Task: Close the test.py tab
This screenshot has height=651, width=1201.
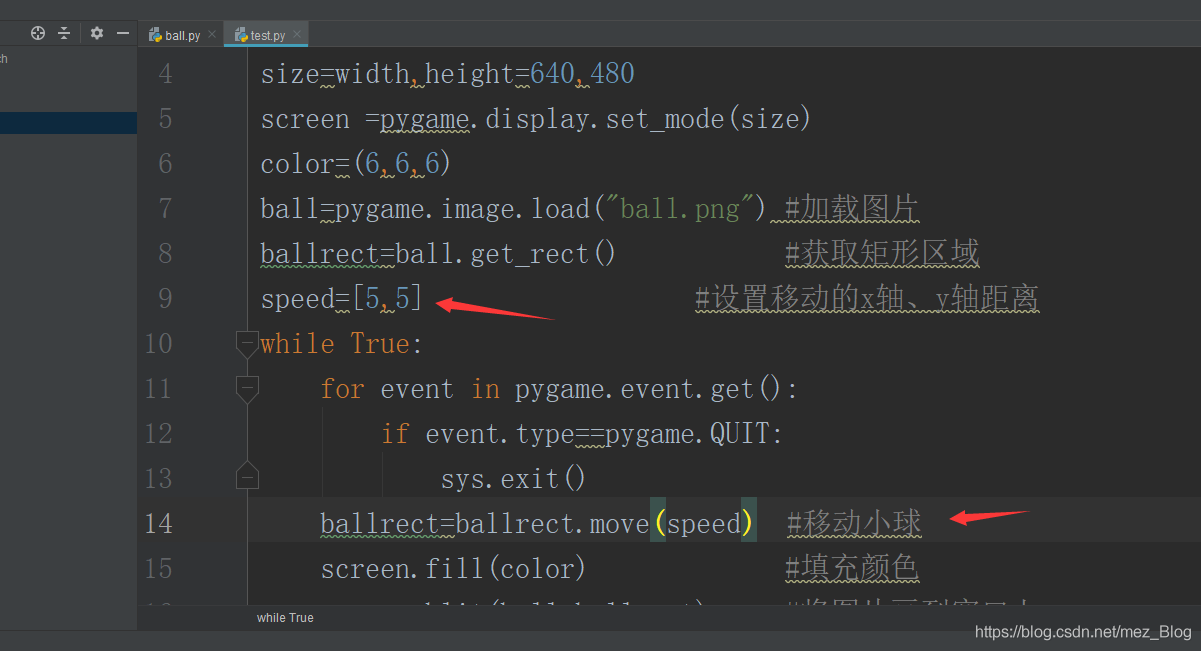Action: [297, 33]
